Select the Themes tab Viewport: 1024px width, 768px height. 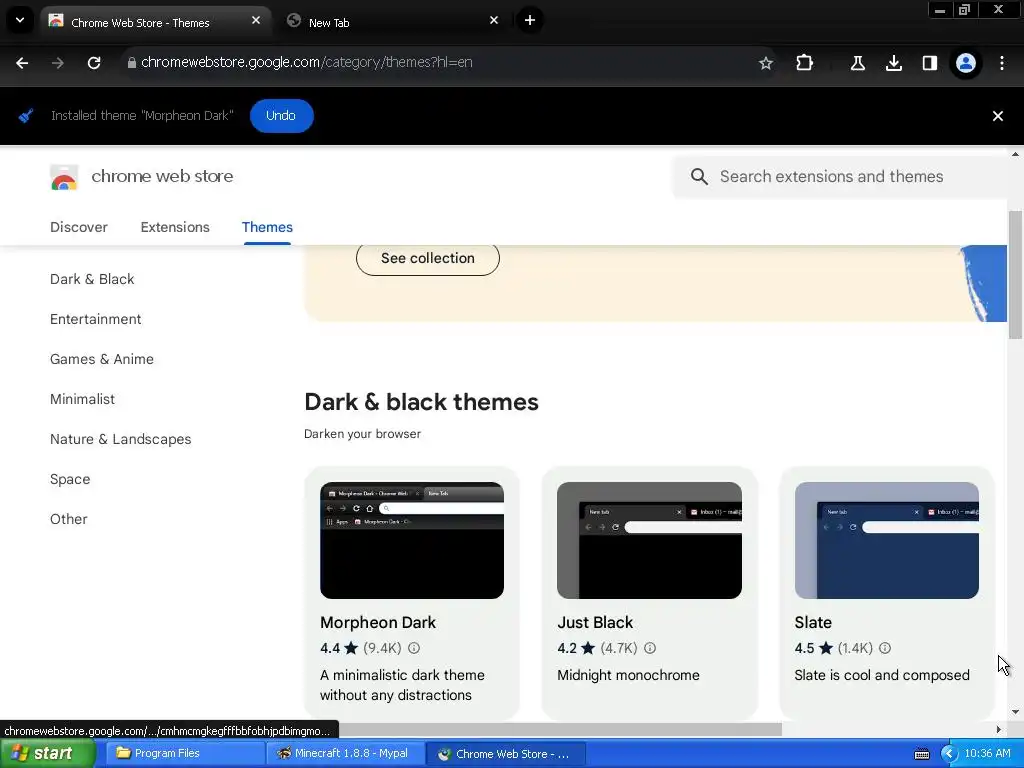coord(267,227)
